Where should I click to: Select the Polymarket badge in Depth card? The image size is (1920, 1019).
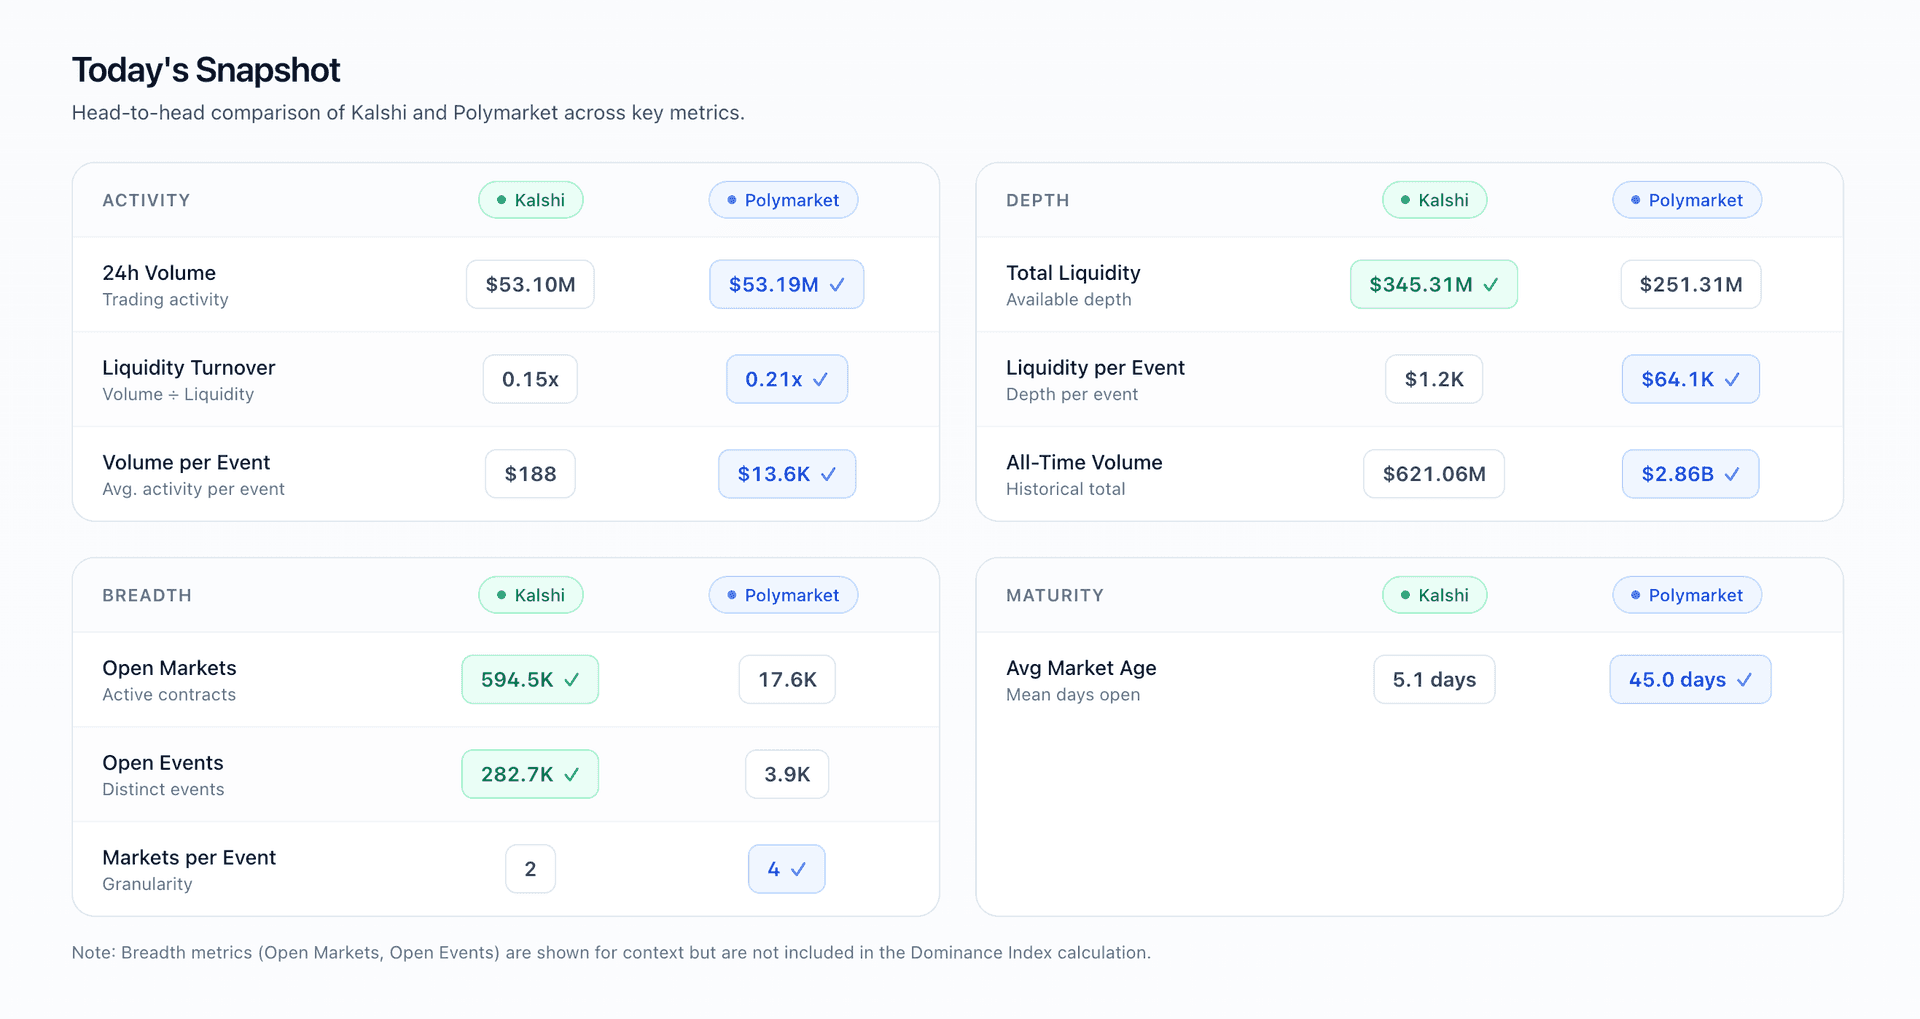(1686, 200)
